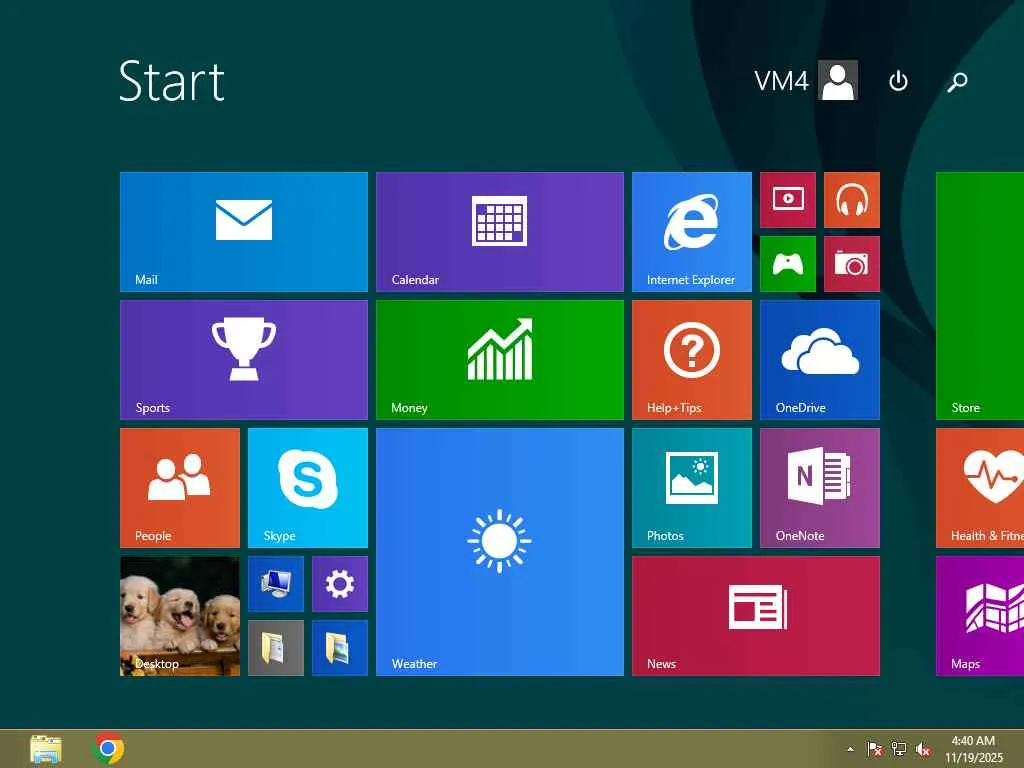Open the PC settings gear tile
Screen dimensions: 1024x768
tap(340, 584)
